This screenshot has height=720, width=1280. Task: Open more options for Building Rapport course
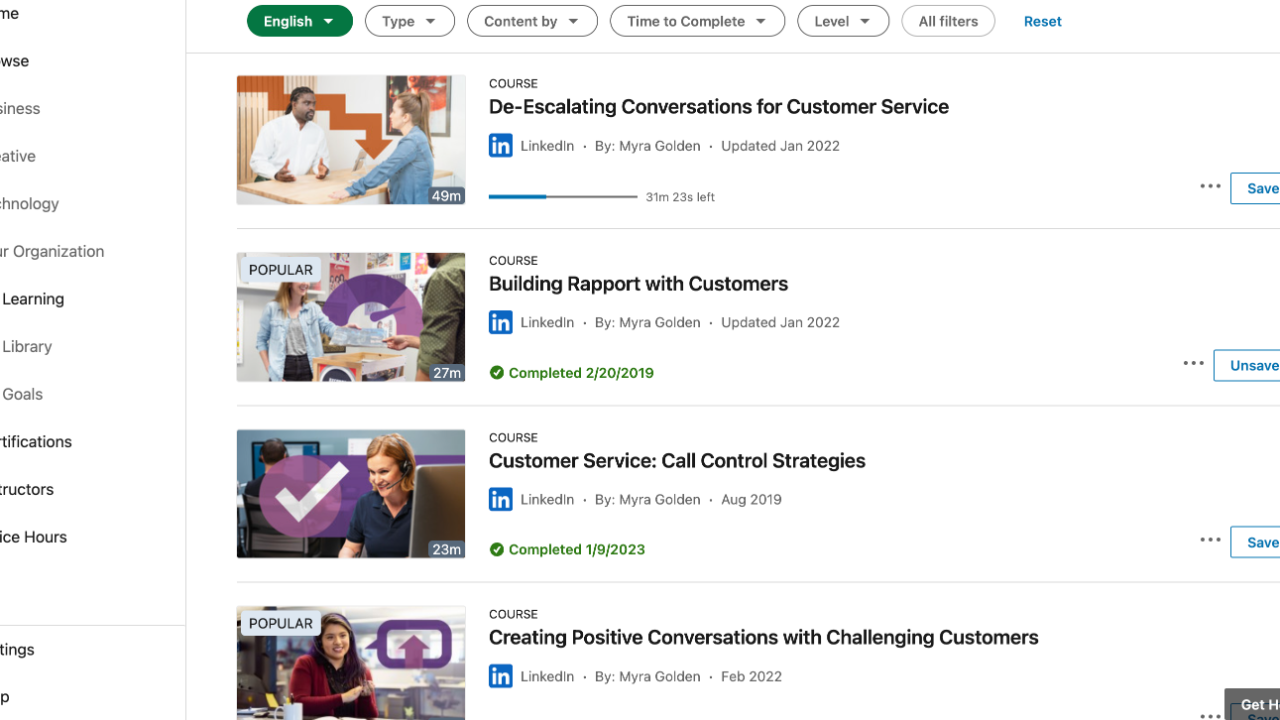[1193, 364]
